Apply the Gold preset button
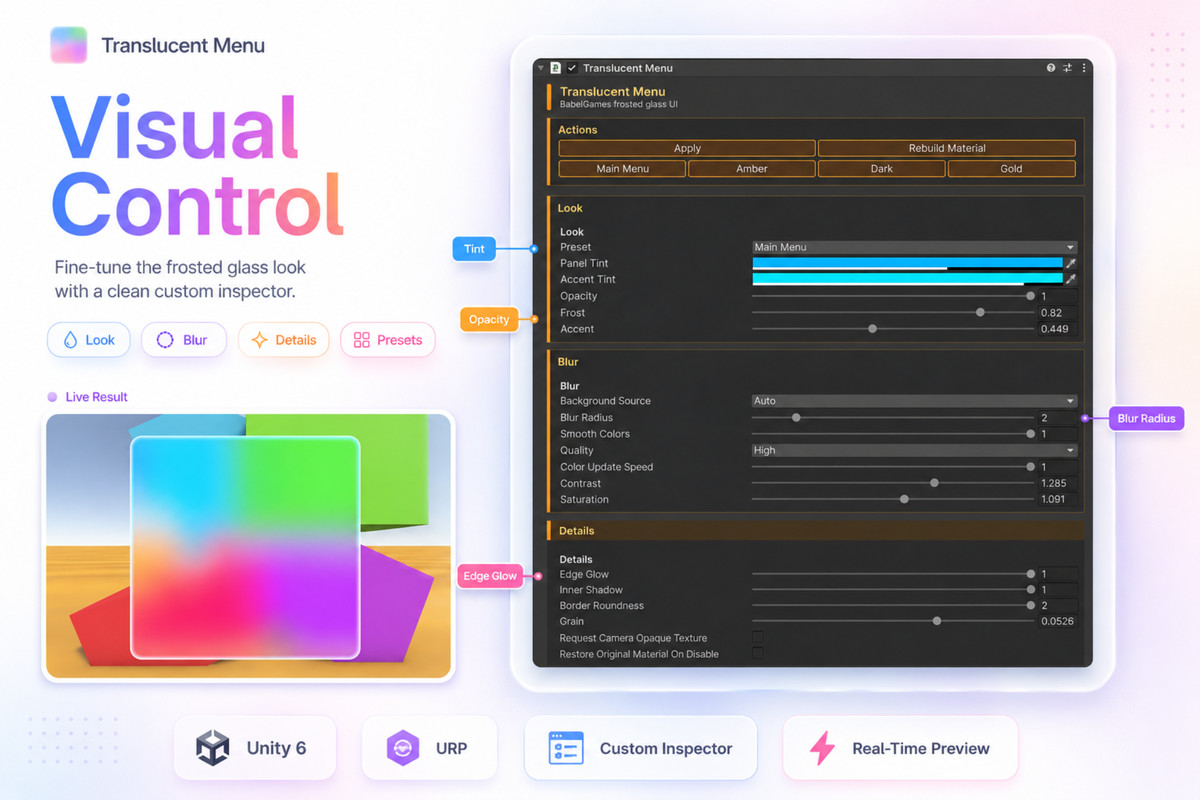1200x800 pixels. (x=1011, y=169)
